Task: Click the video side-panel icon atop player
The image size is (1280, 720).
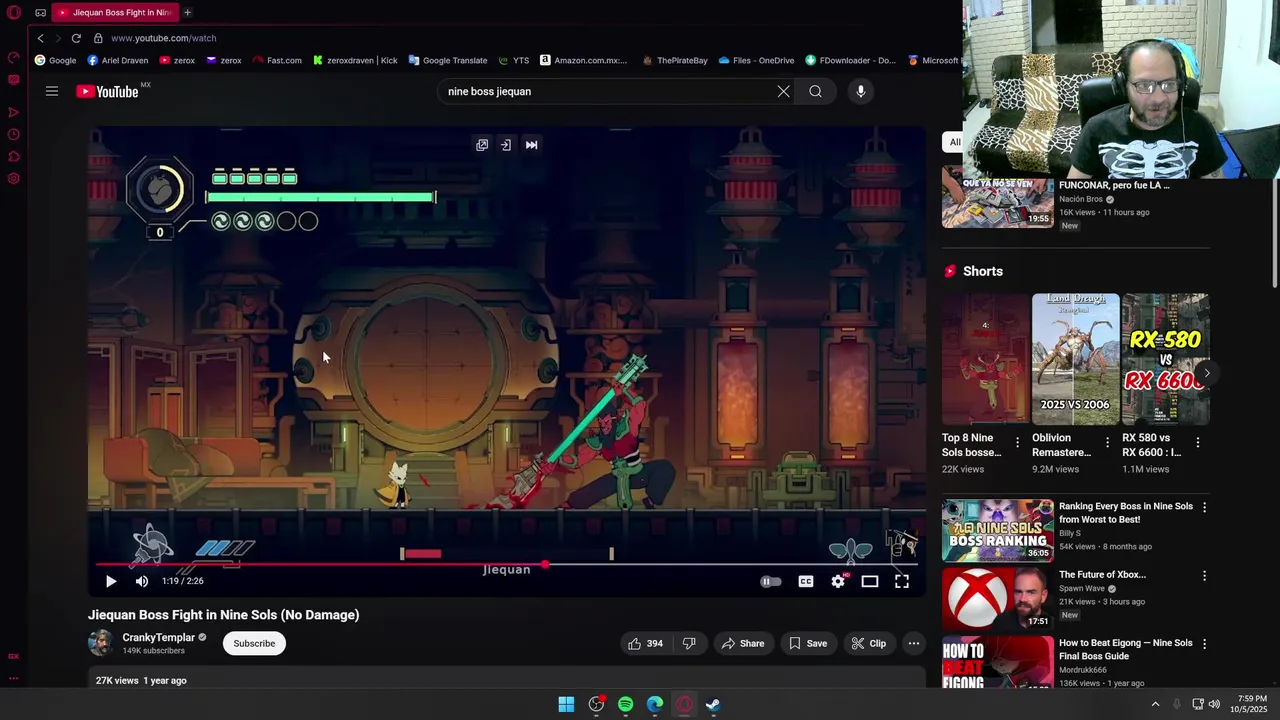Action: coord(506,145)
